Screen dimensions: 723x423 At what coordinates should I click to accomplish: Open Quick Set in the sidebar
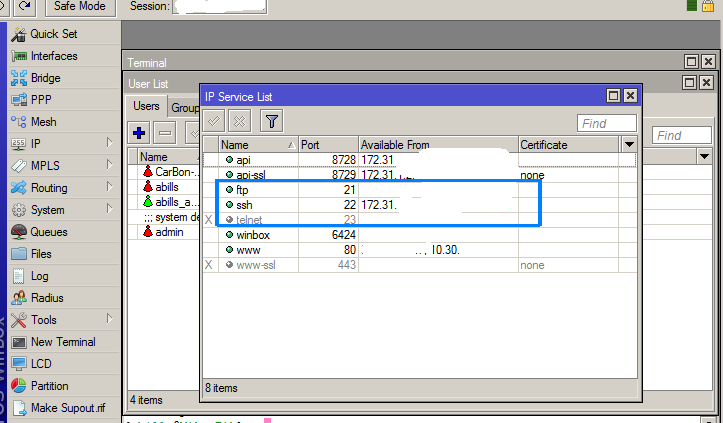point(56,34)
